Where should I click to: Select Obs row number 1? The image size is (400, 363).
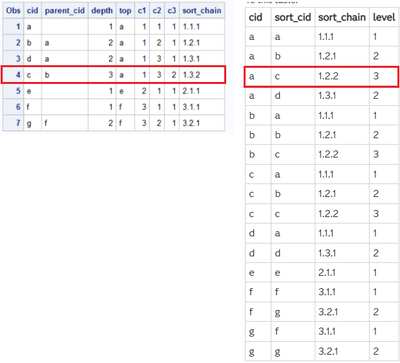(18, 27)
